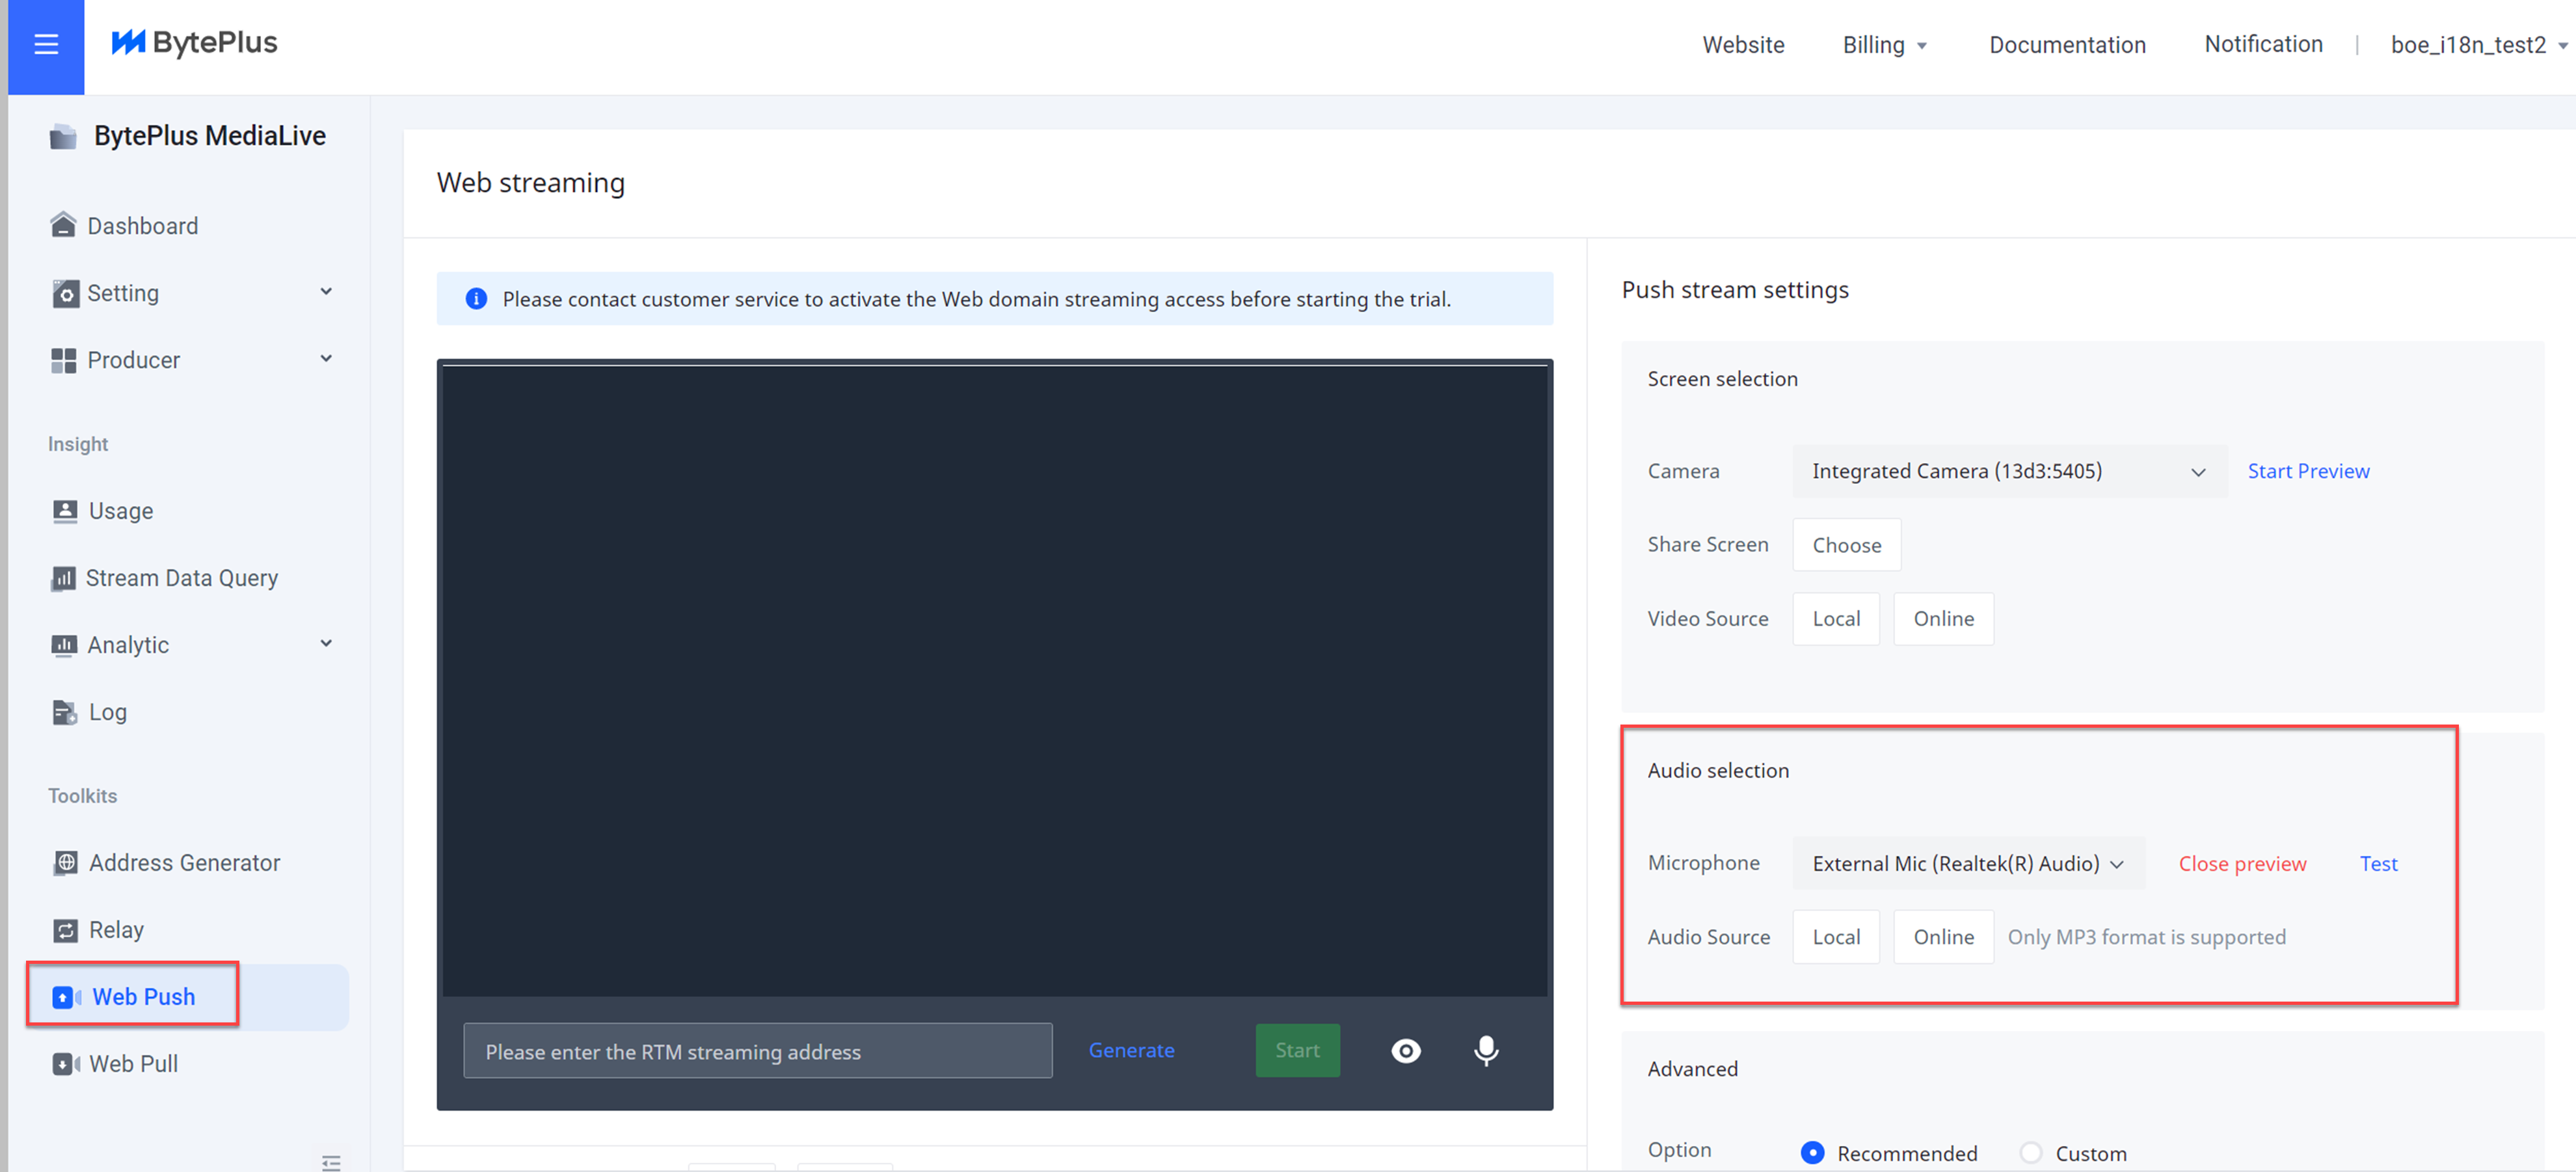Select the Recommended option radio
This screenshot has height=1172, width=2576.
[x=1812, y=1152]
